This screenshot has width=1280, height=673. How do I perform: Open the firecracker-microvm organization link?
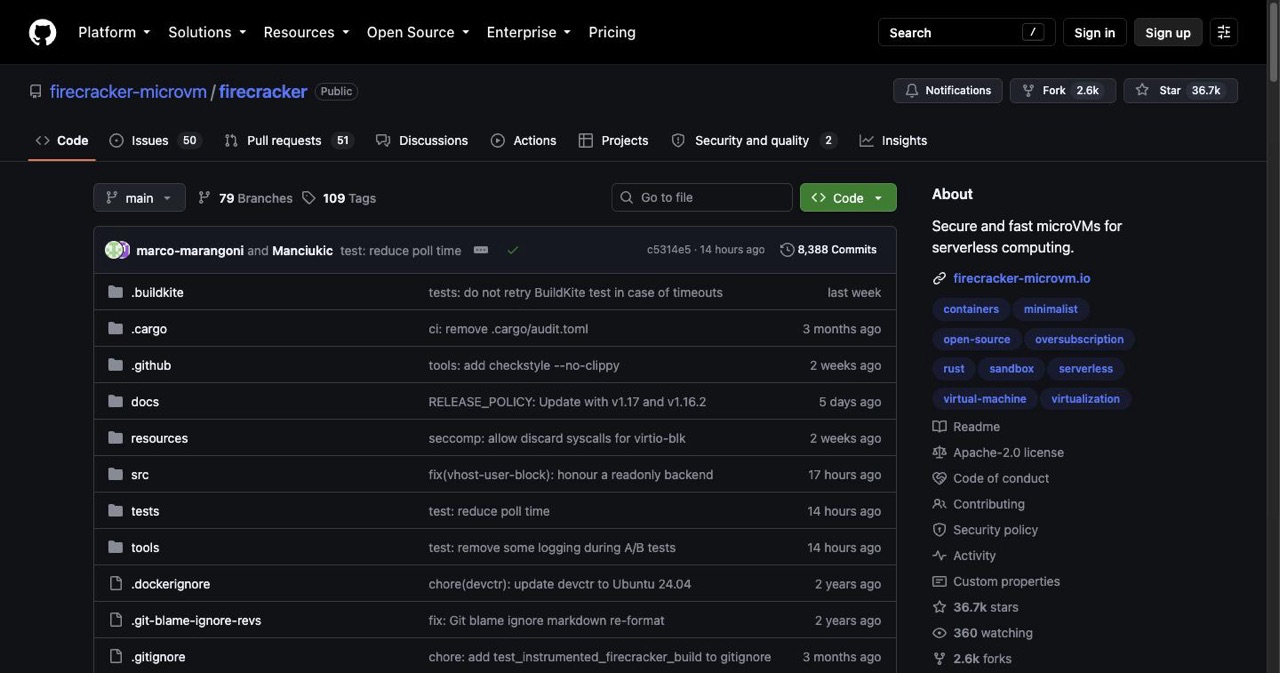tap(128, 91)
